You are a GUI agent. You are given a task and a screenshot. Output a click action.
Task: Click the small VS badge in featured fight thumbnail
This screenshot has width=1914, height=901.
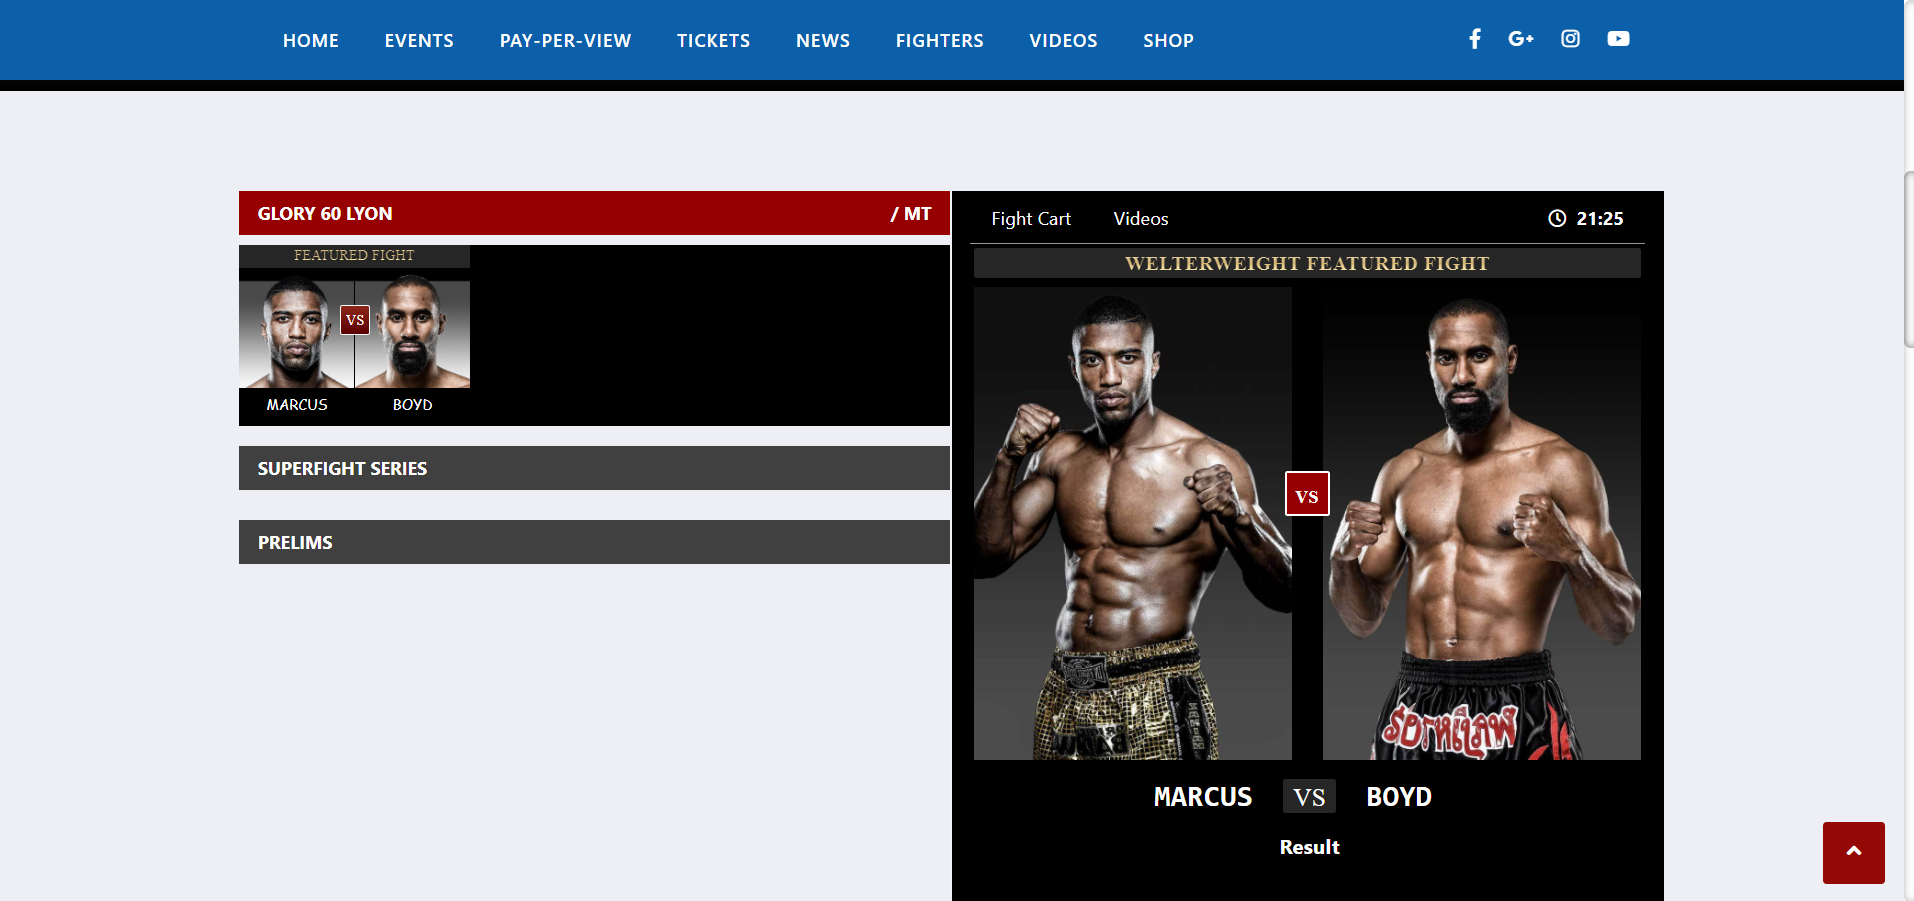(x=355, y=320)
